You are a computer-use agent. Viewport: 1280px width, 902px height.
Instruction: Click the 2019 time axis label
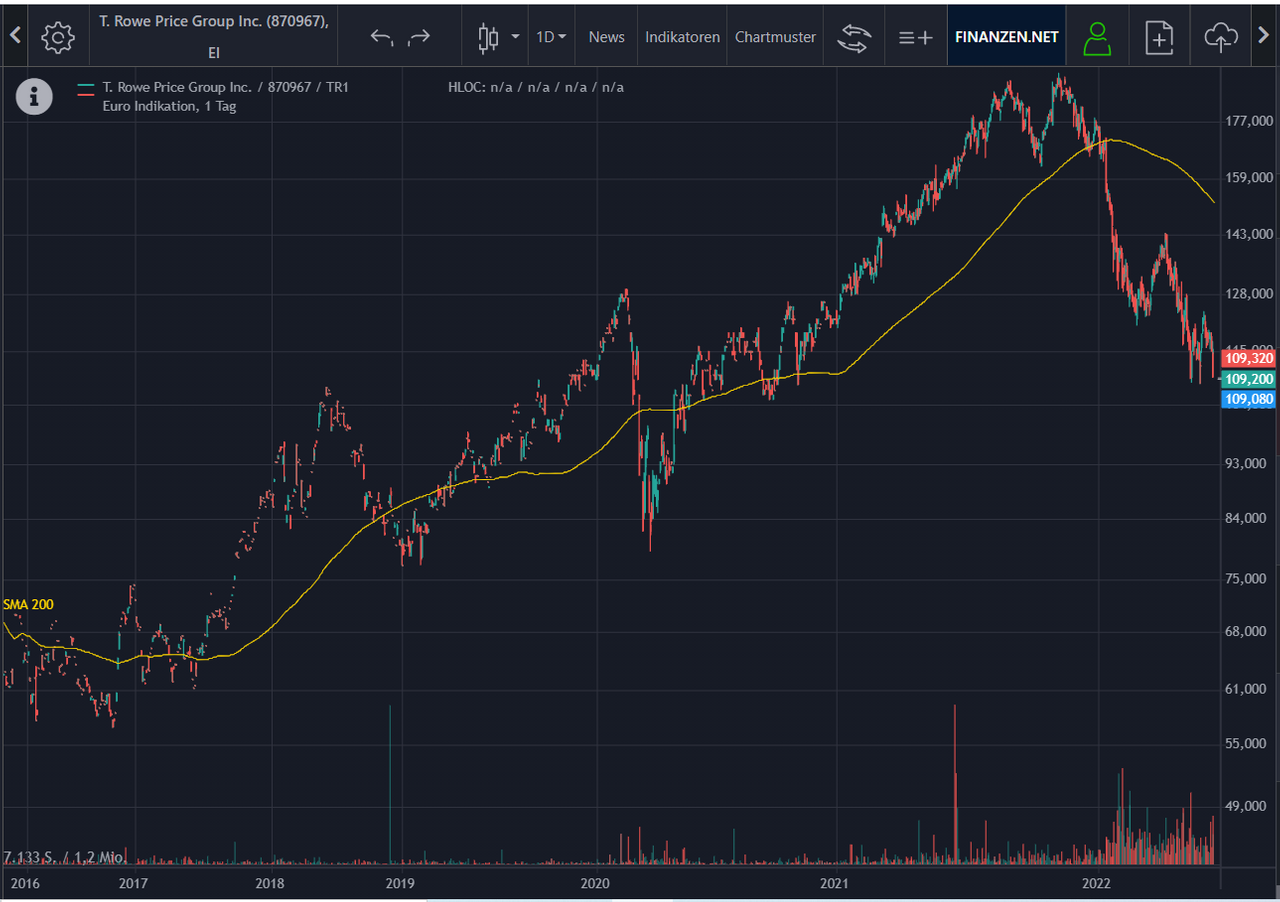click(400, 883)
